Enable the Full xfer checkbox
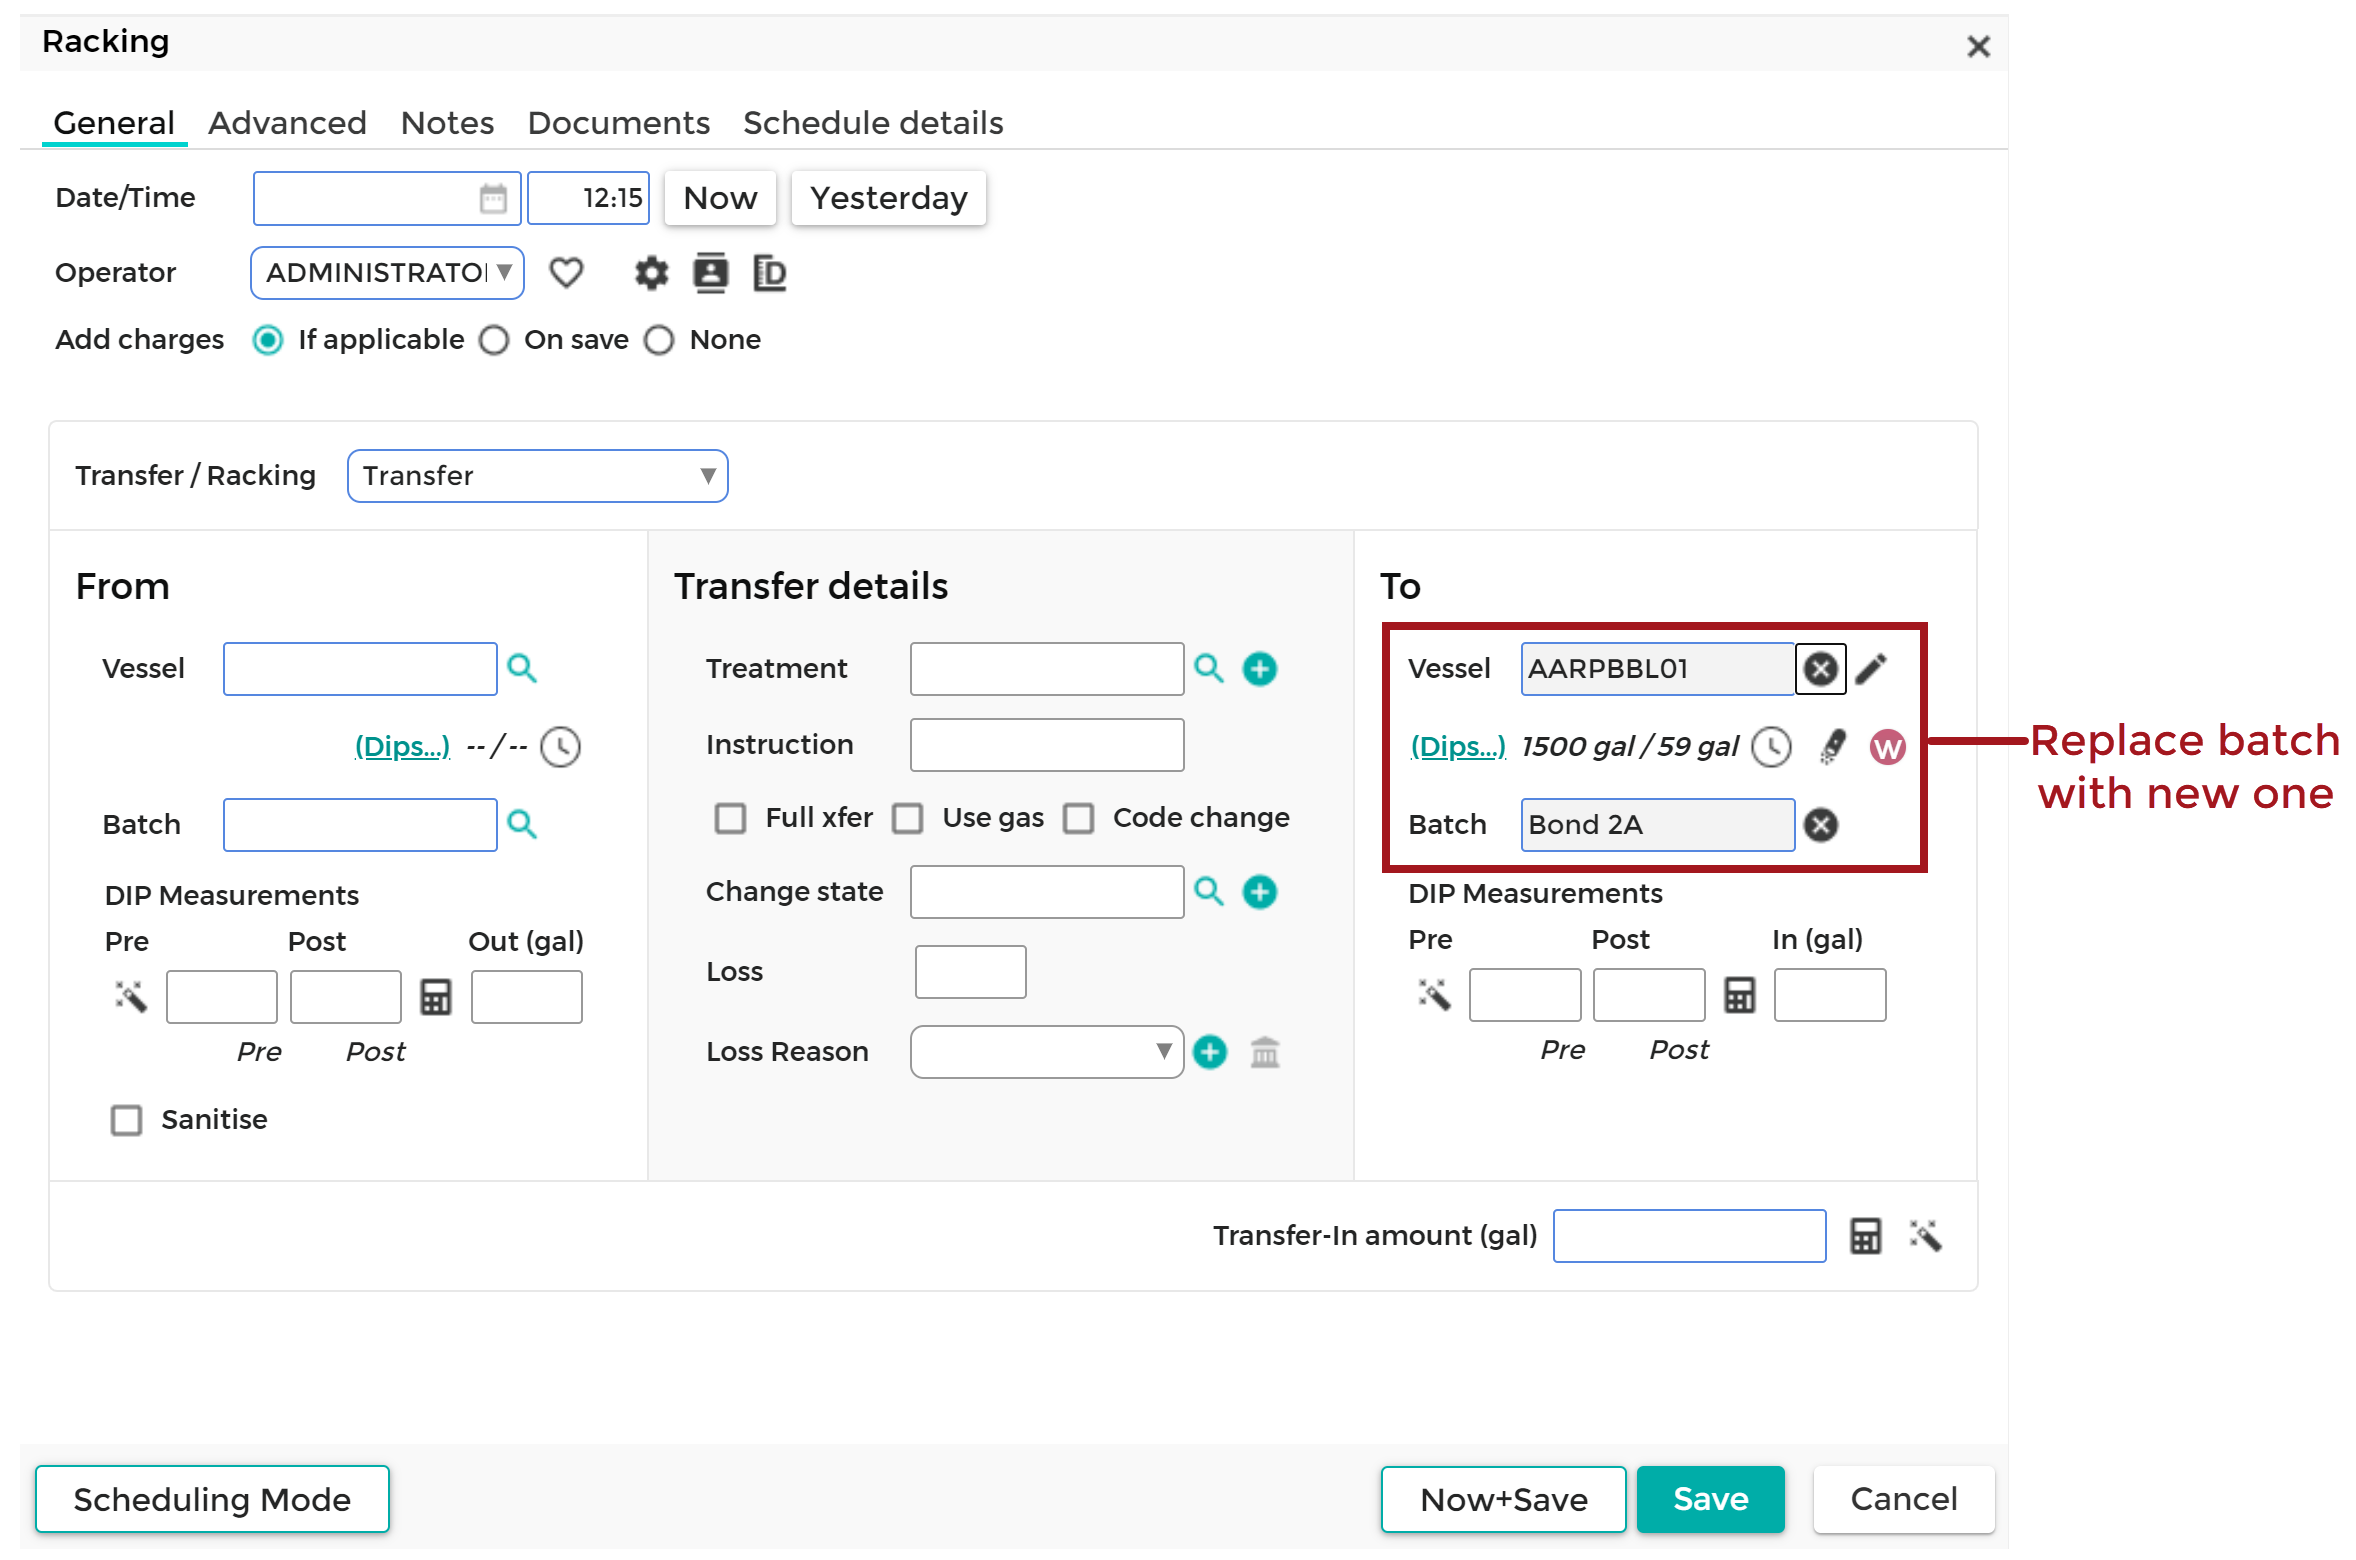 (x=730, y=818)
